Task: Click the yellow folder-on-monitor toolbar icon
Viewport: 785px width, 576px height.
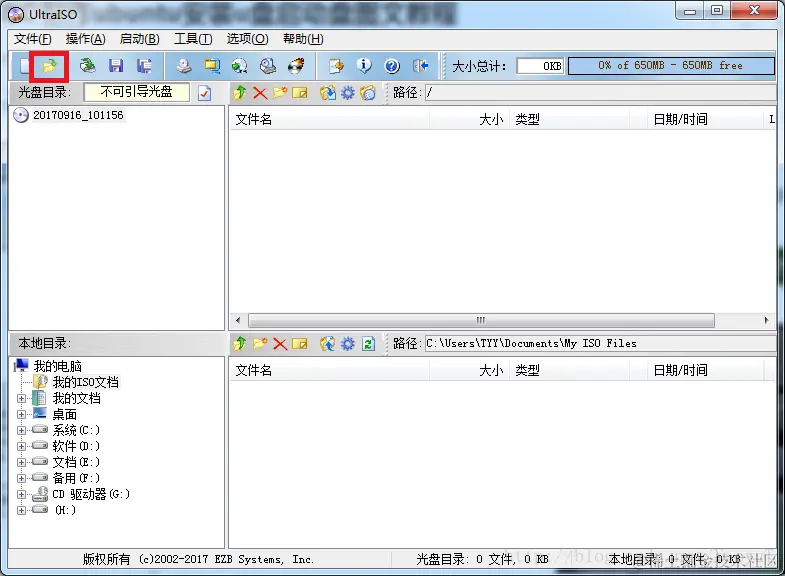Action: (212, 66)
